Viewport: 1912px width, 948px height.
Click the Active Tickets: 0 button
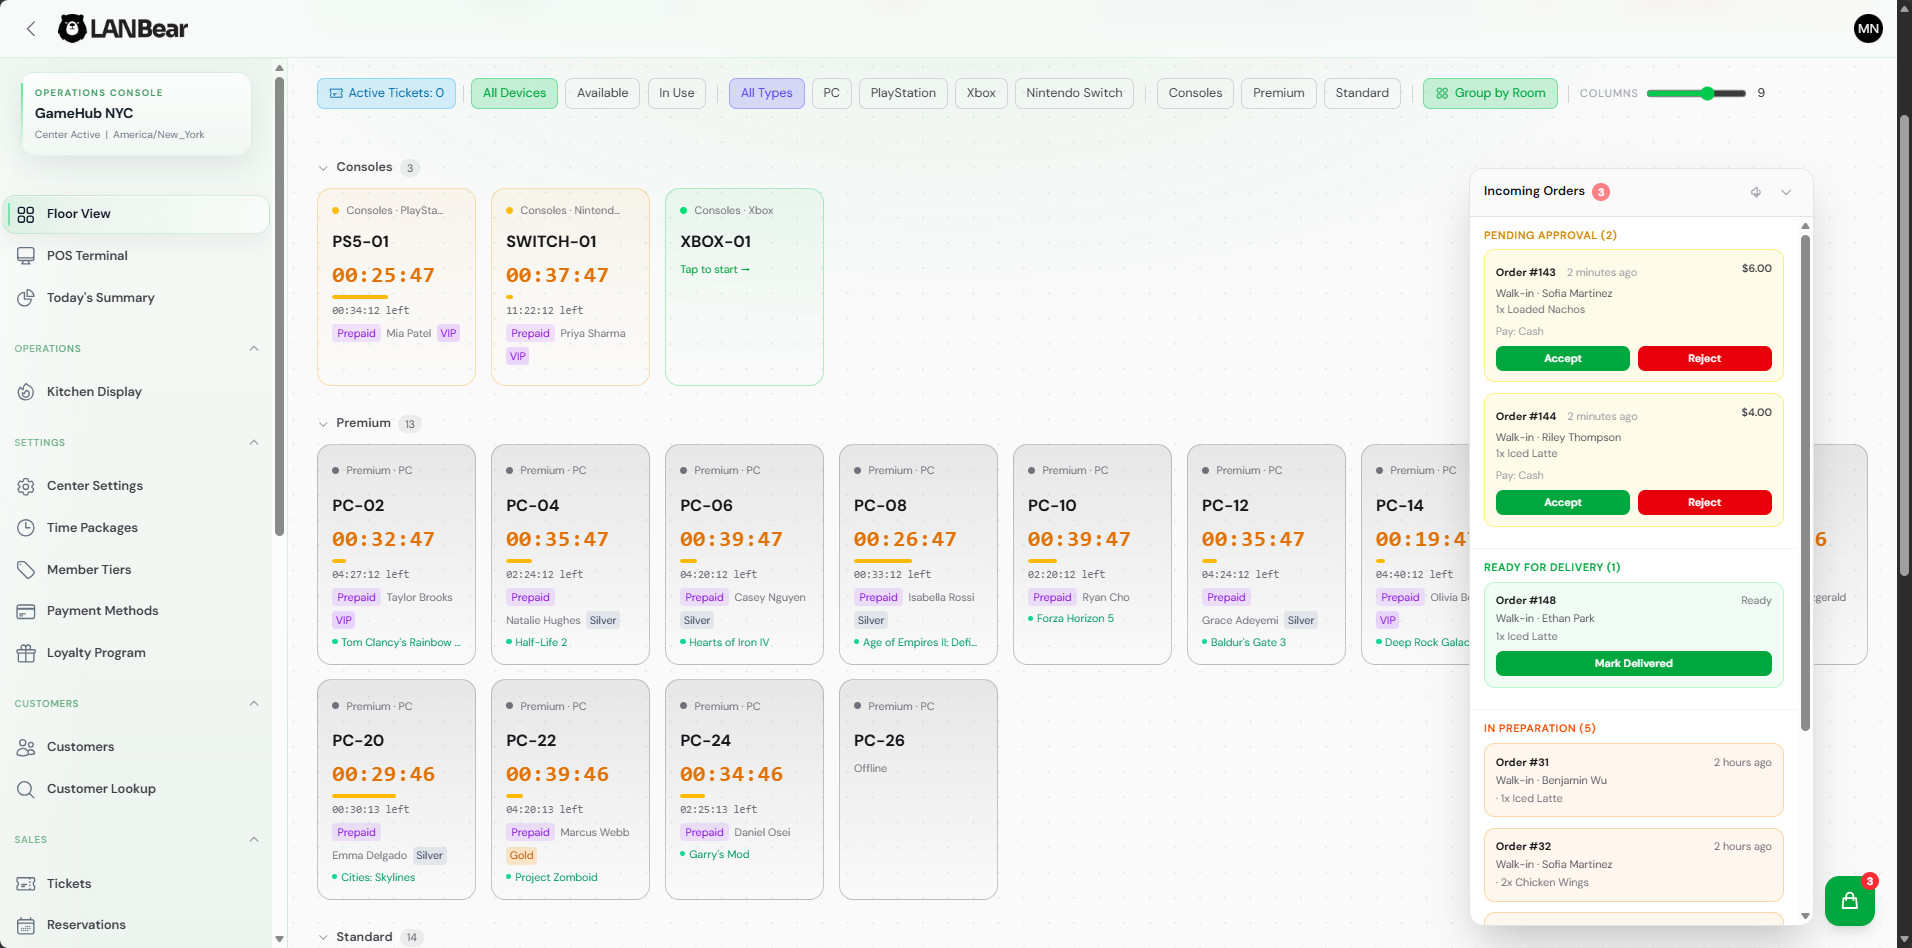387,93
